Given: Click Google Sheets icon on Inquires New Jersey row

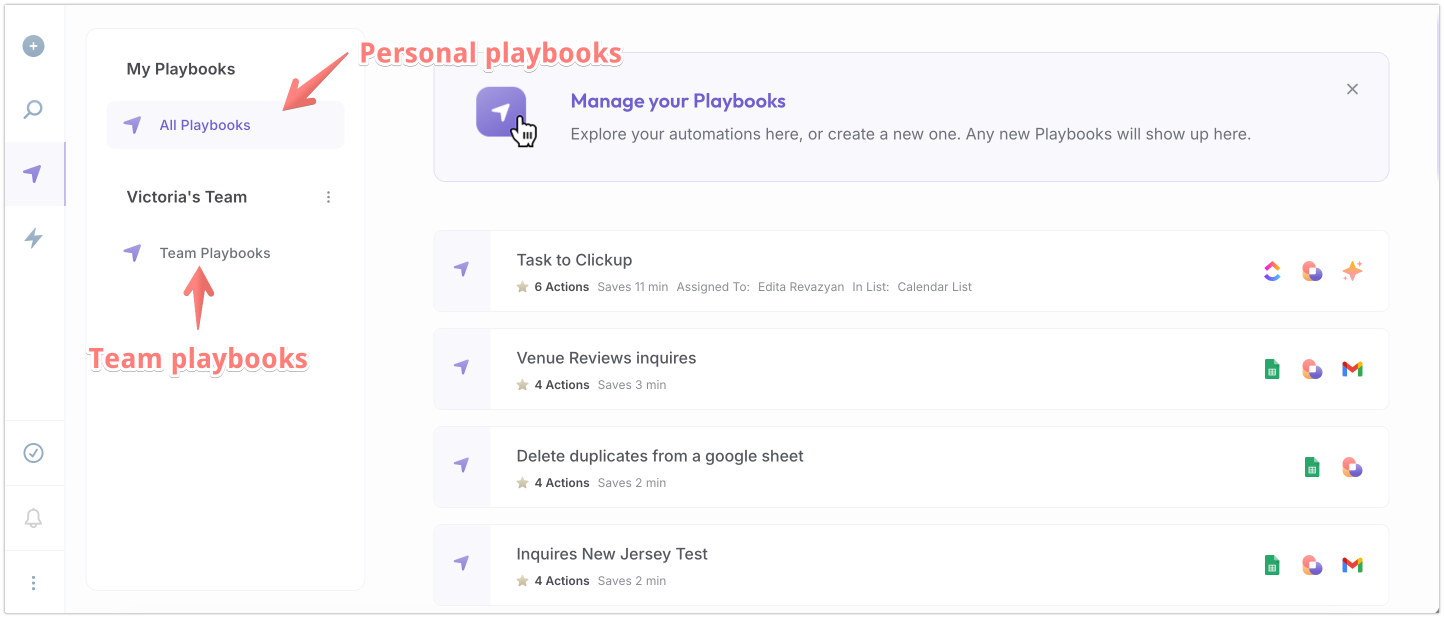Looking at the screenshot, I should pyautogui.click(x=1272, y=565).
